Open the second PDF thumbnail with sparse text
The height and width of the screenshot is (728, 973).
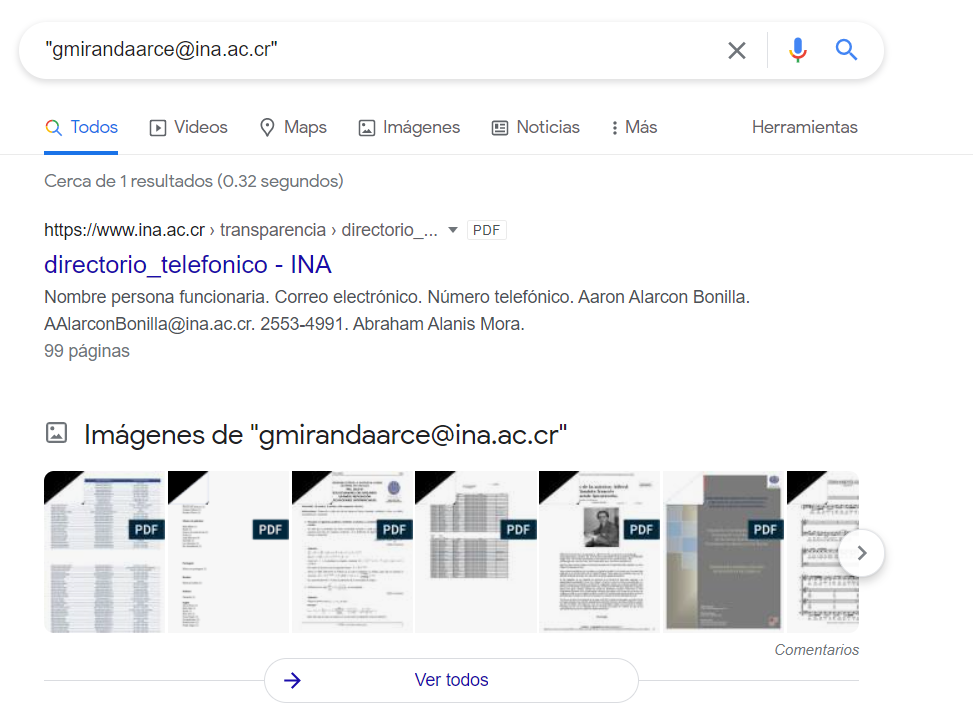tap(228, 552)
